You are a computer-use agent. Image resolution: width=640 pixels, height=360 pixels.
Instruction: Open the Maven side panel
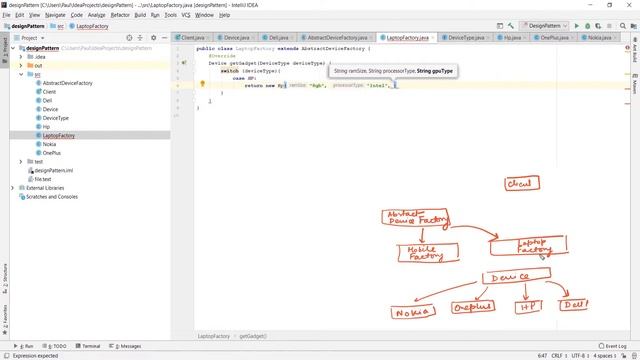[x=635, y=84]
